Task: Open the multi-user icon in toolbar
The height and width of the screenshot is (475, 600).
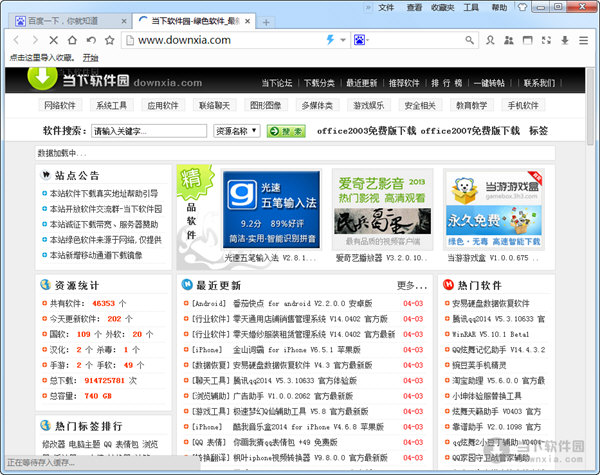Action: 509,40
